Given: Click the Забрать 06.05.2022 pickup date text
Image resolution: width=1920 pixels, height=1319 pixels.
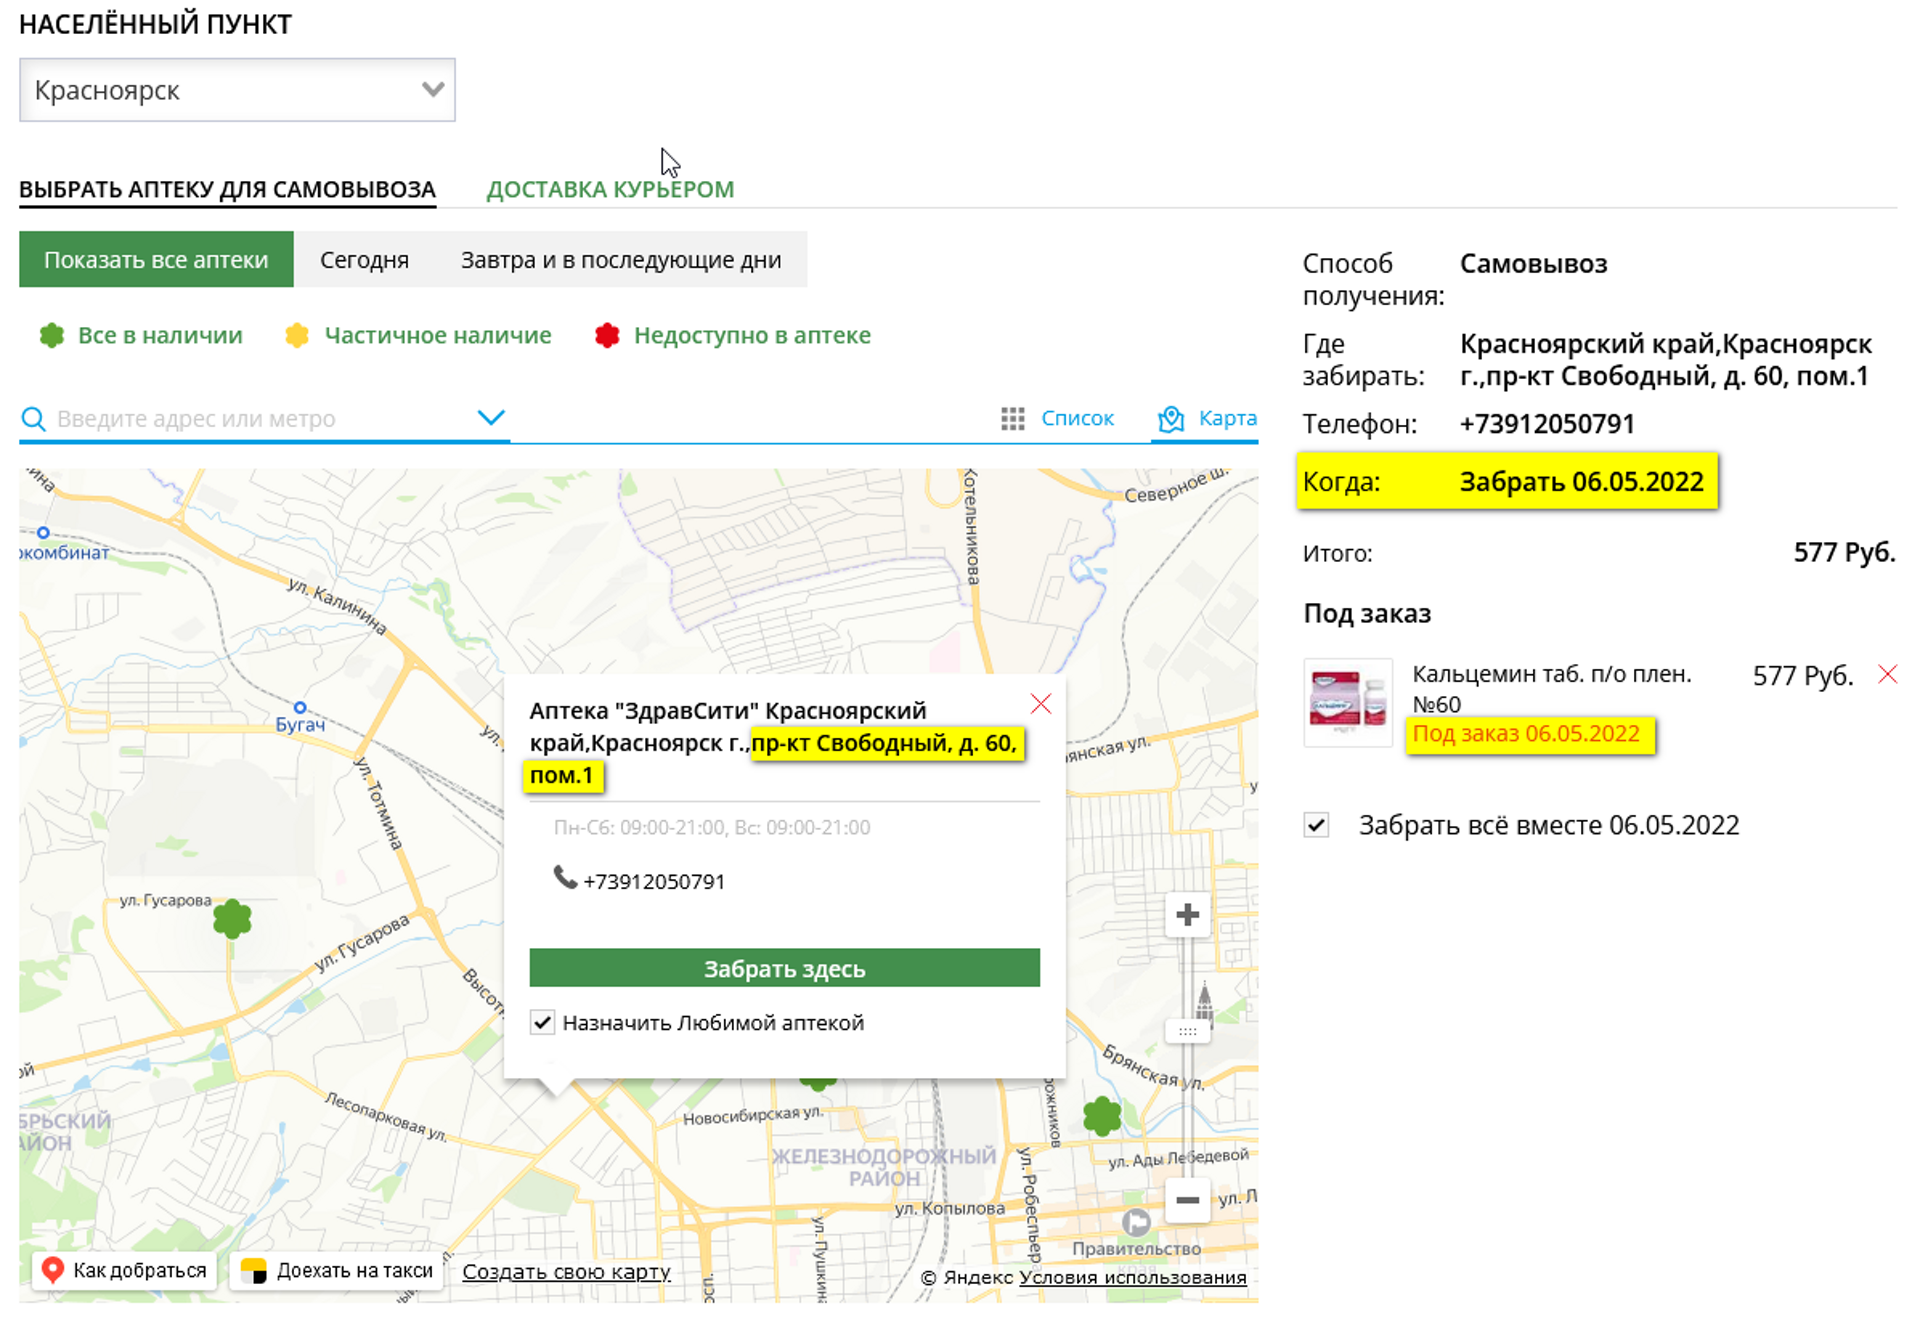Looking at the screenshot, I should (x=1581, y=482).
